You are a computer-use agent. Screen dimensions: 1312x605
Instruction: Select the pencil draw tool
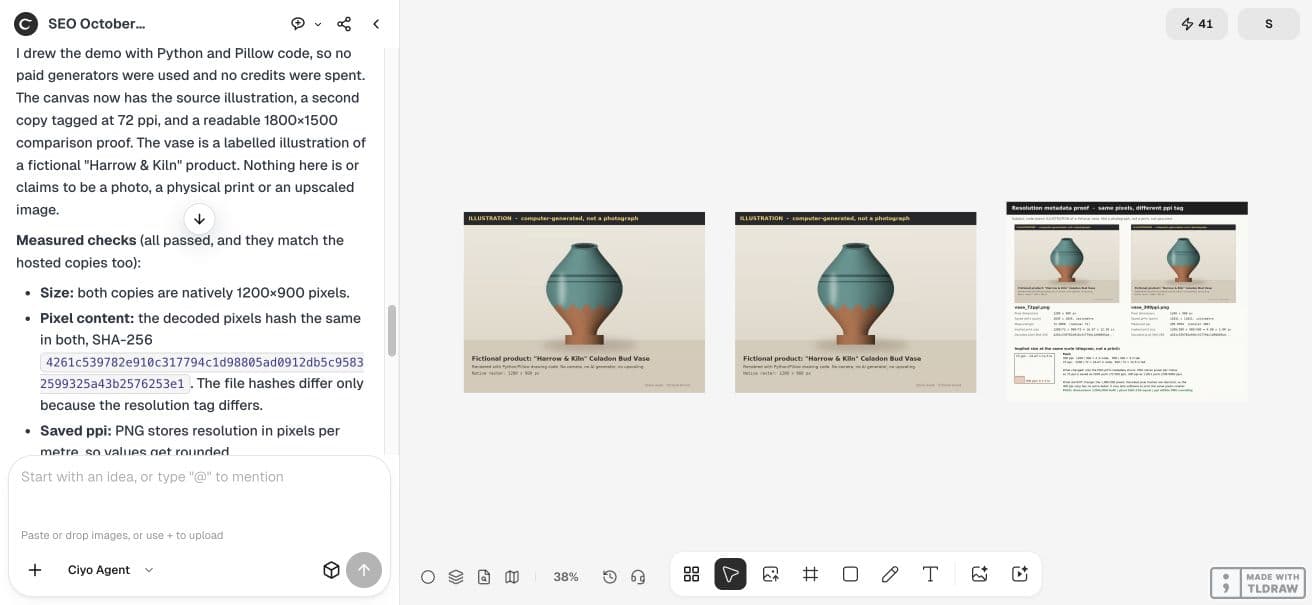[890, 574]
